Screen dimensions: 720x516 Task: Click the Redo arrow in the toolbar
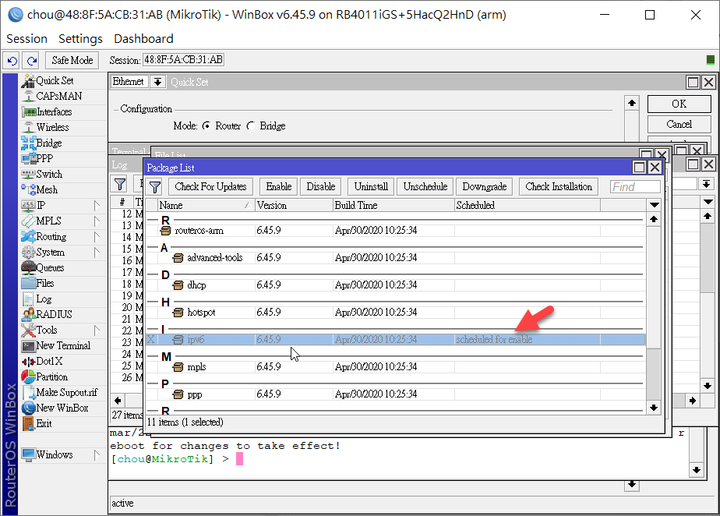(32, 60)
